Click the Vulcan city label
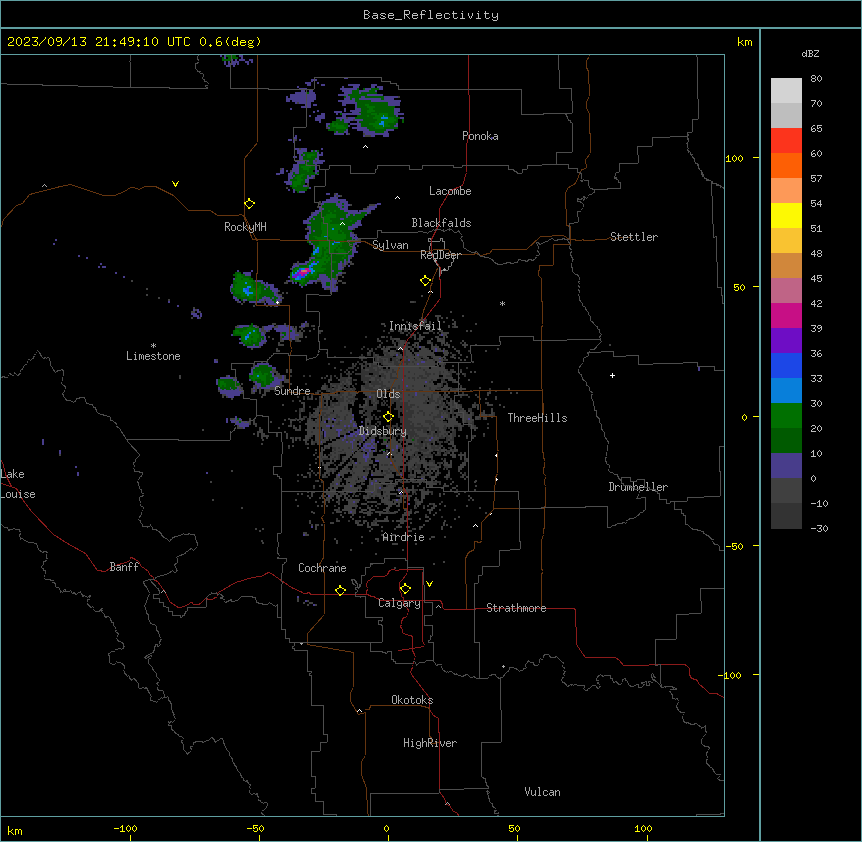 (543, 792)
